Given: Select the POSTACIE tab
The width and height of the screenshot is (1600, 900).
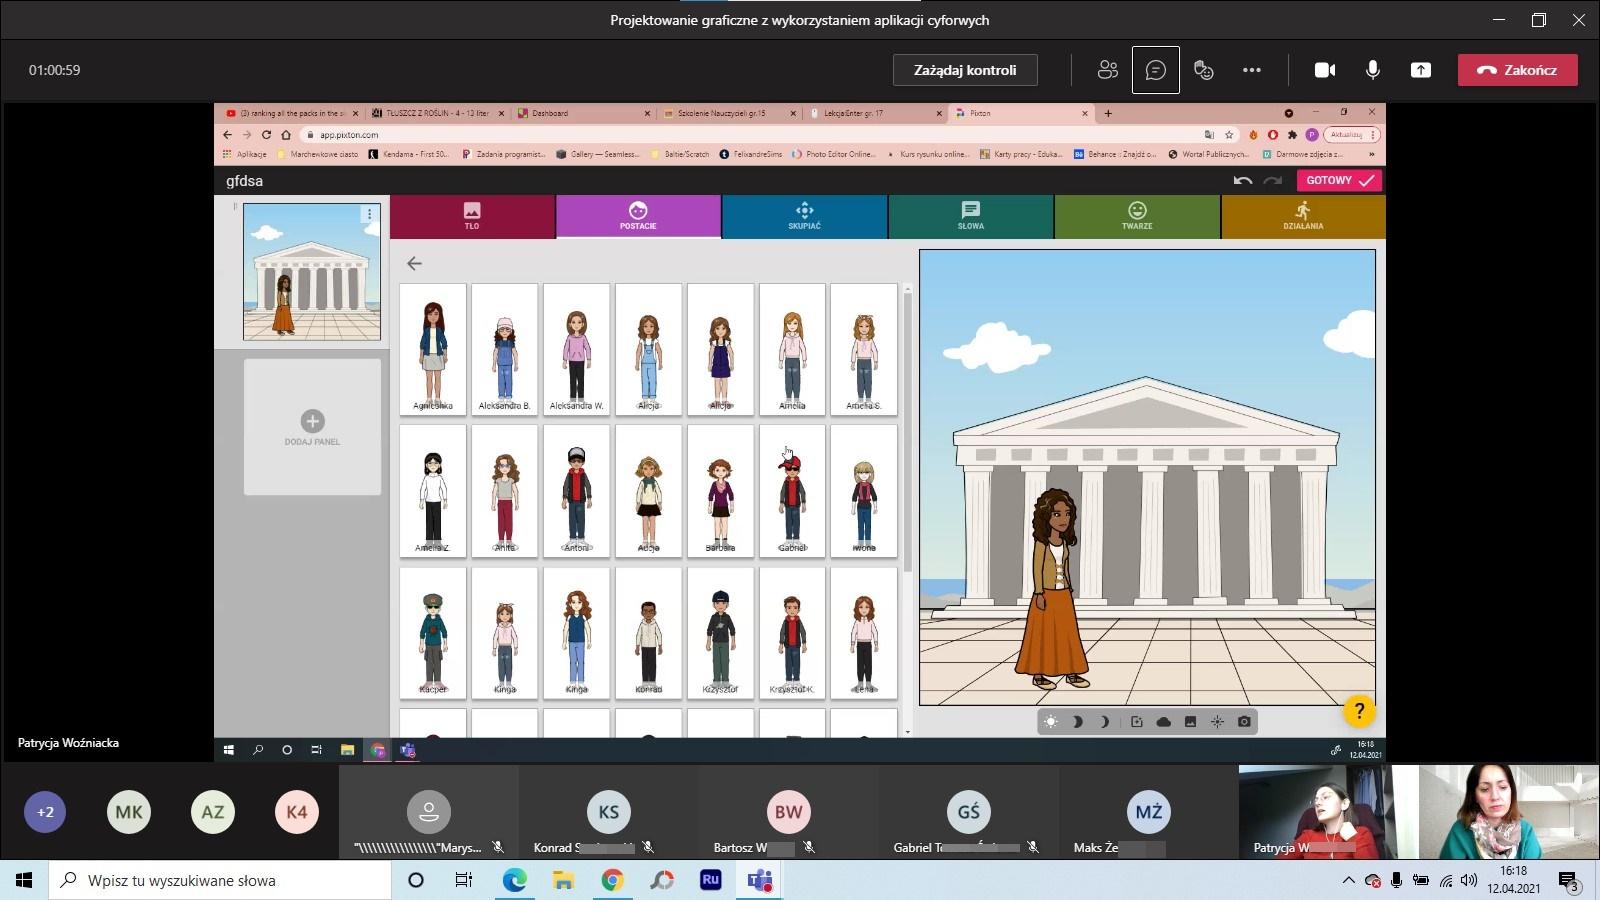Looking at the screenshot, I should (x=638, y=216).
